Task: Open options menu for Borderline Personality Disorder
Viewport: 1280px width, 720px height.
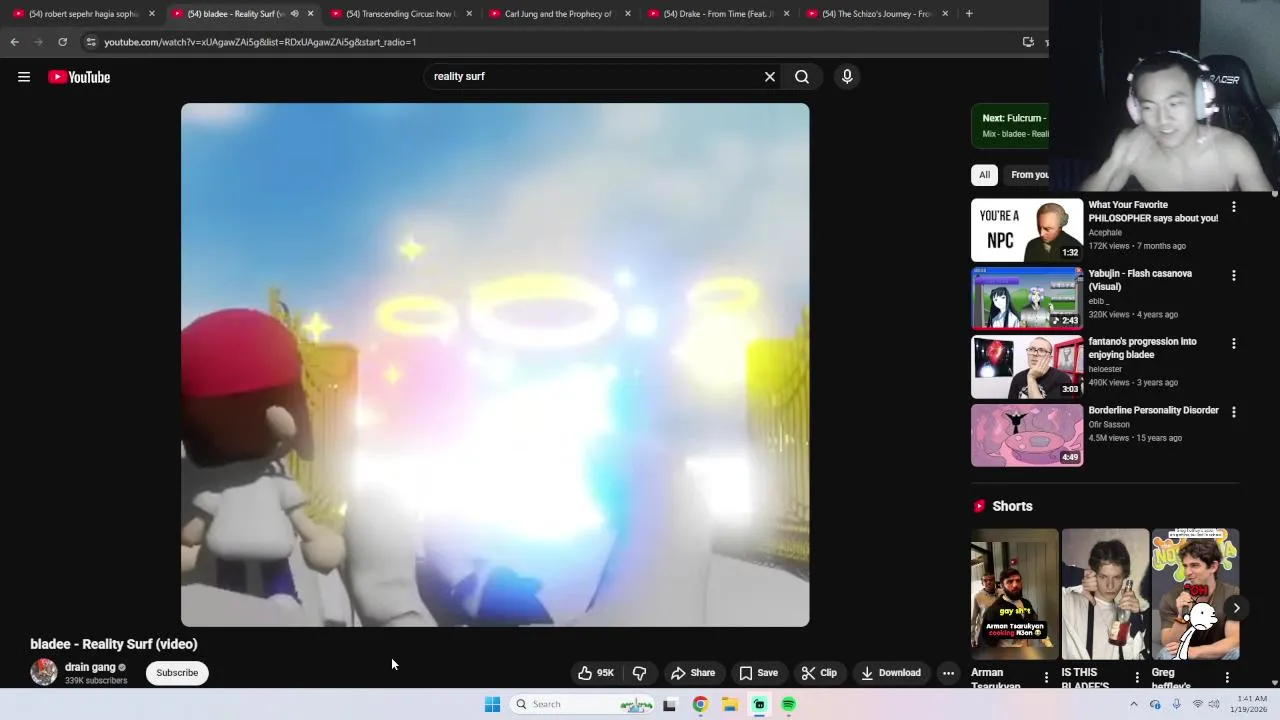Action: click(1233, 412)
